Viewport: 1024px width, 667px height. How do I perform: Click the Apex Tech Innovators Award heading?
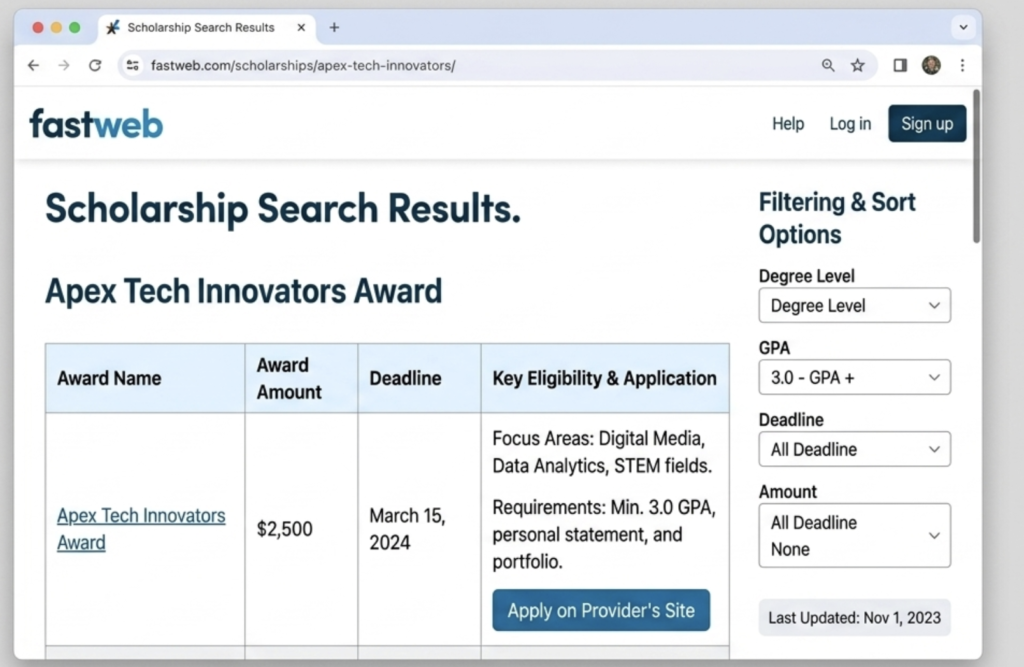[244, 291]
